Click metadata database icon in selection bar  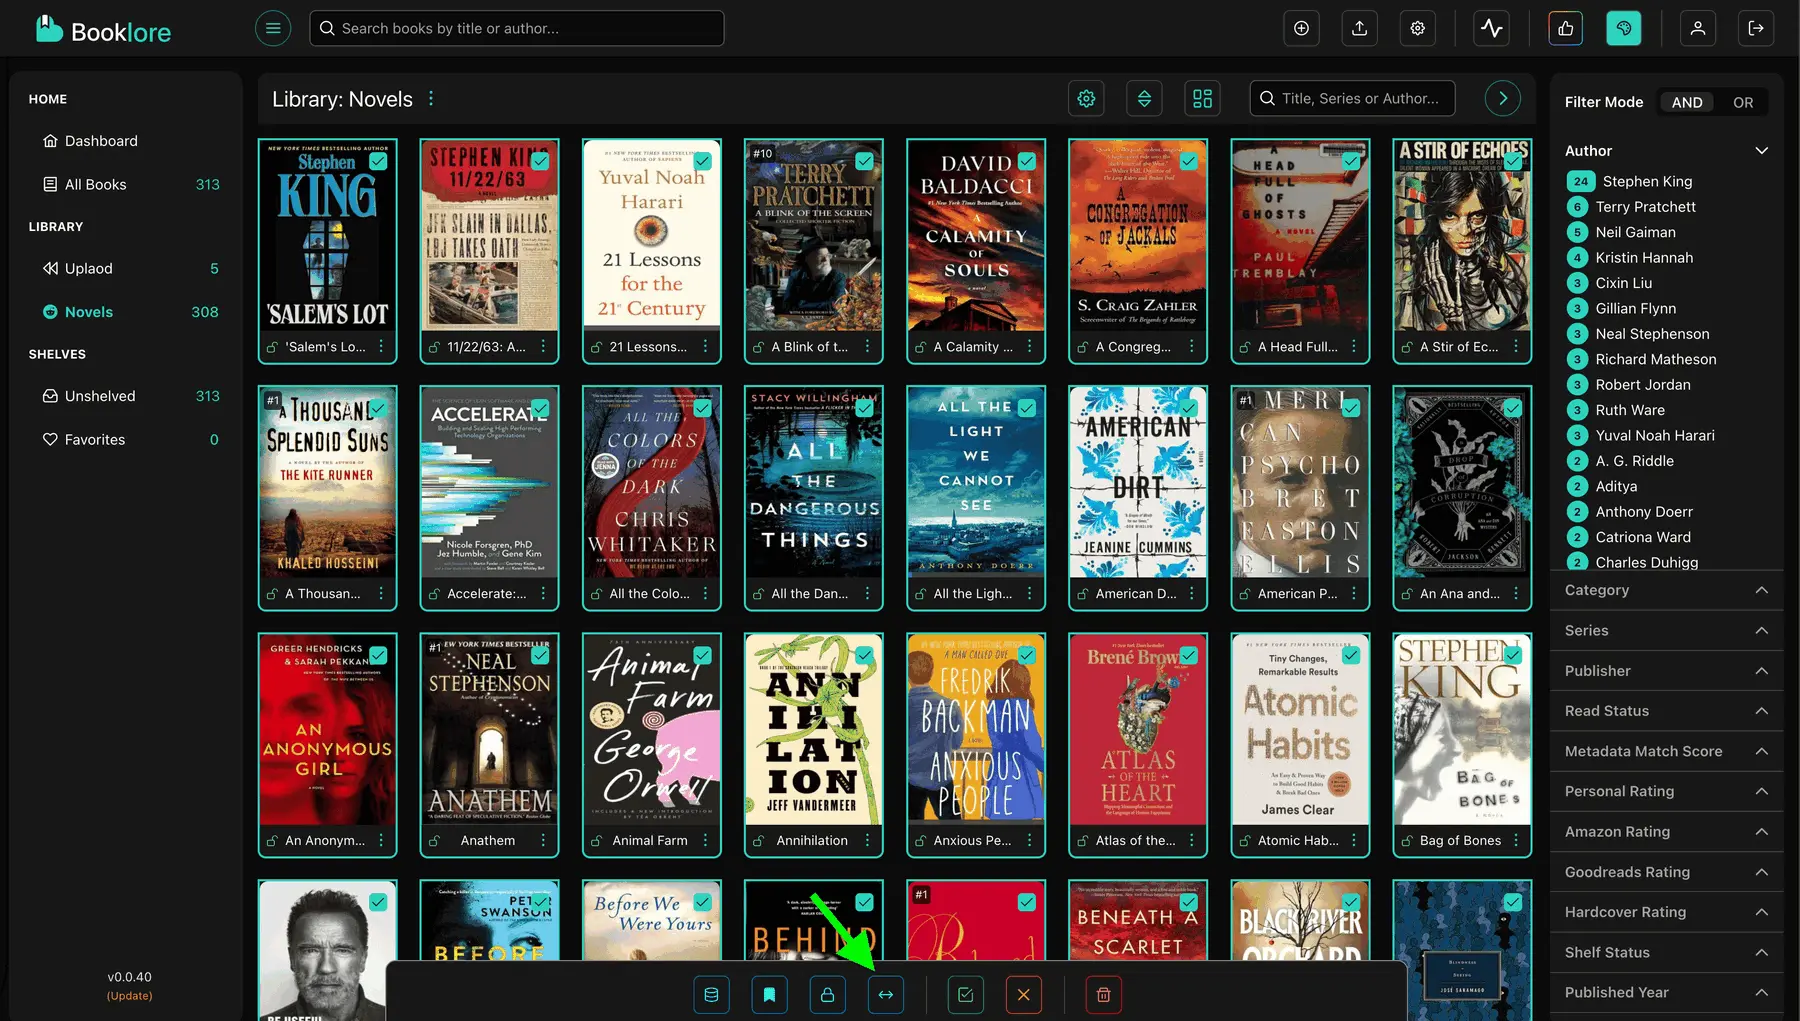pos(712,995)
